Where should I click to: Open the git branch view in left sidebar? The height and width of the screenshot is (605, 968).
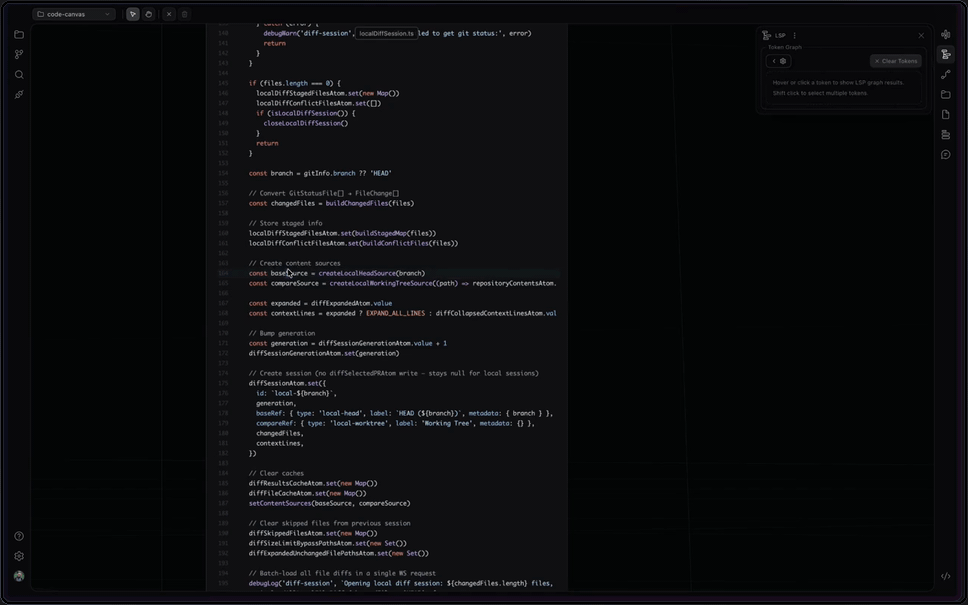pyautogui.click(x=19, y=54)
